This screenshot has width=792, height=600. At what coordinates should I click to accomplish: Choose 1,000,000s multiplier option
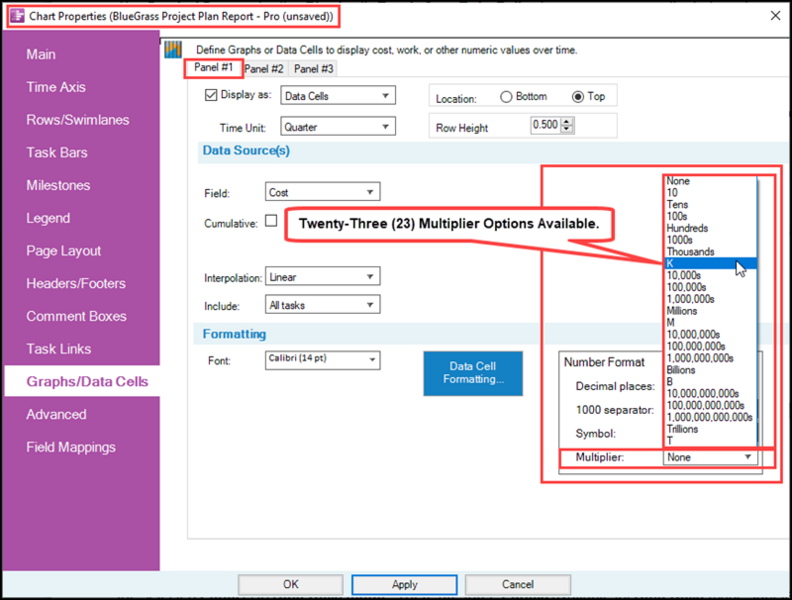tap(710, 299)
